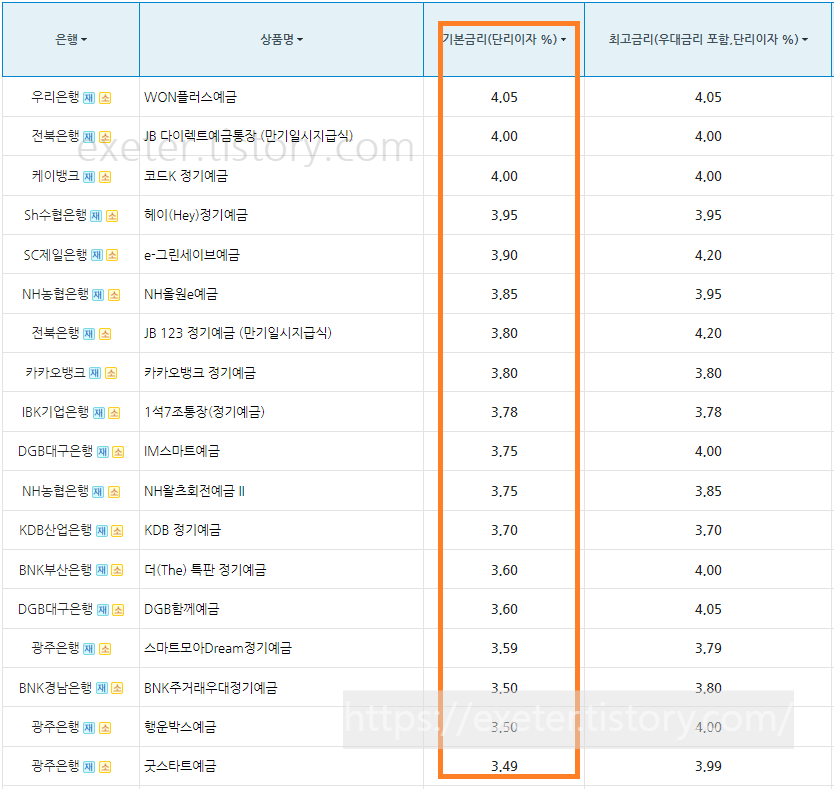The image size is (834, 789).
Task: Click the blue 재 badge beside 카카오뱅크
Action: click(95, 373)
